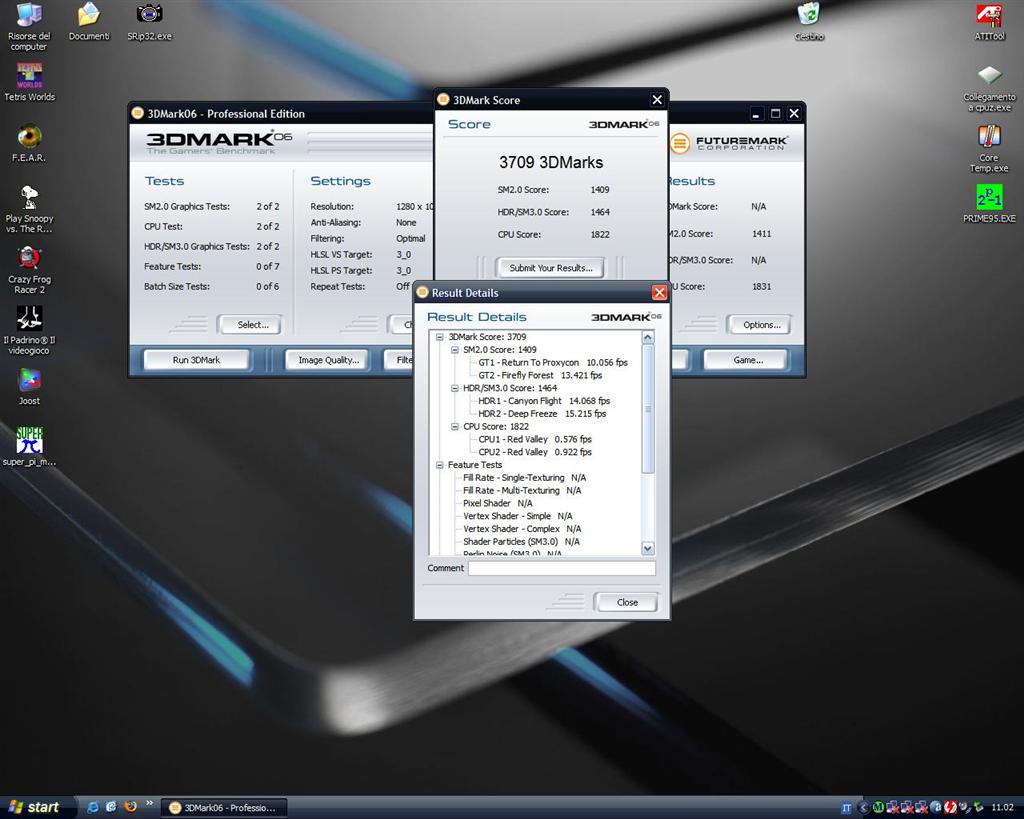Launch SRip32.exe from the desktop
The image size is (1024, 819).
pos(150,22)
